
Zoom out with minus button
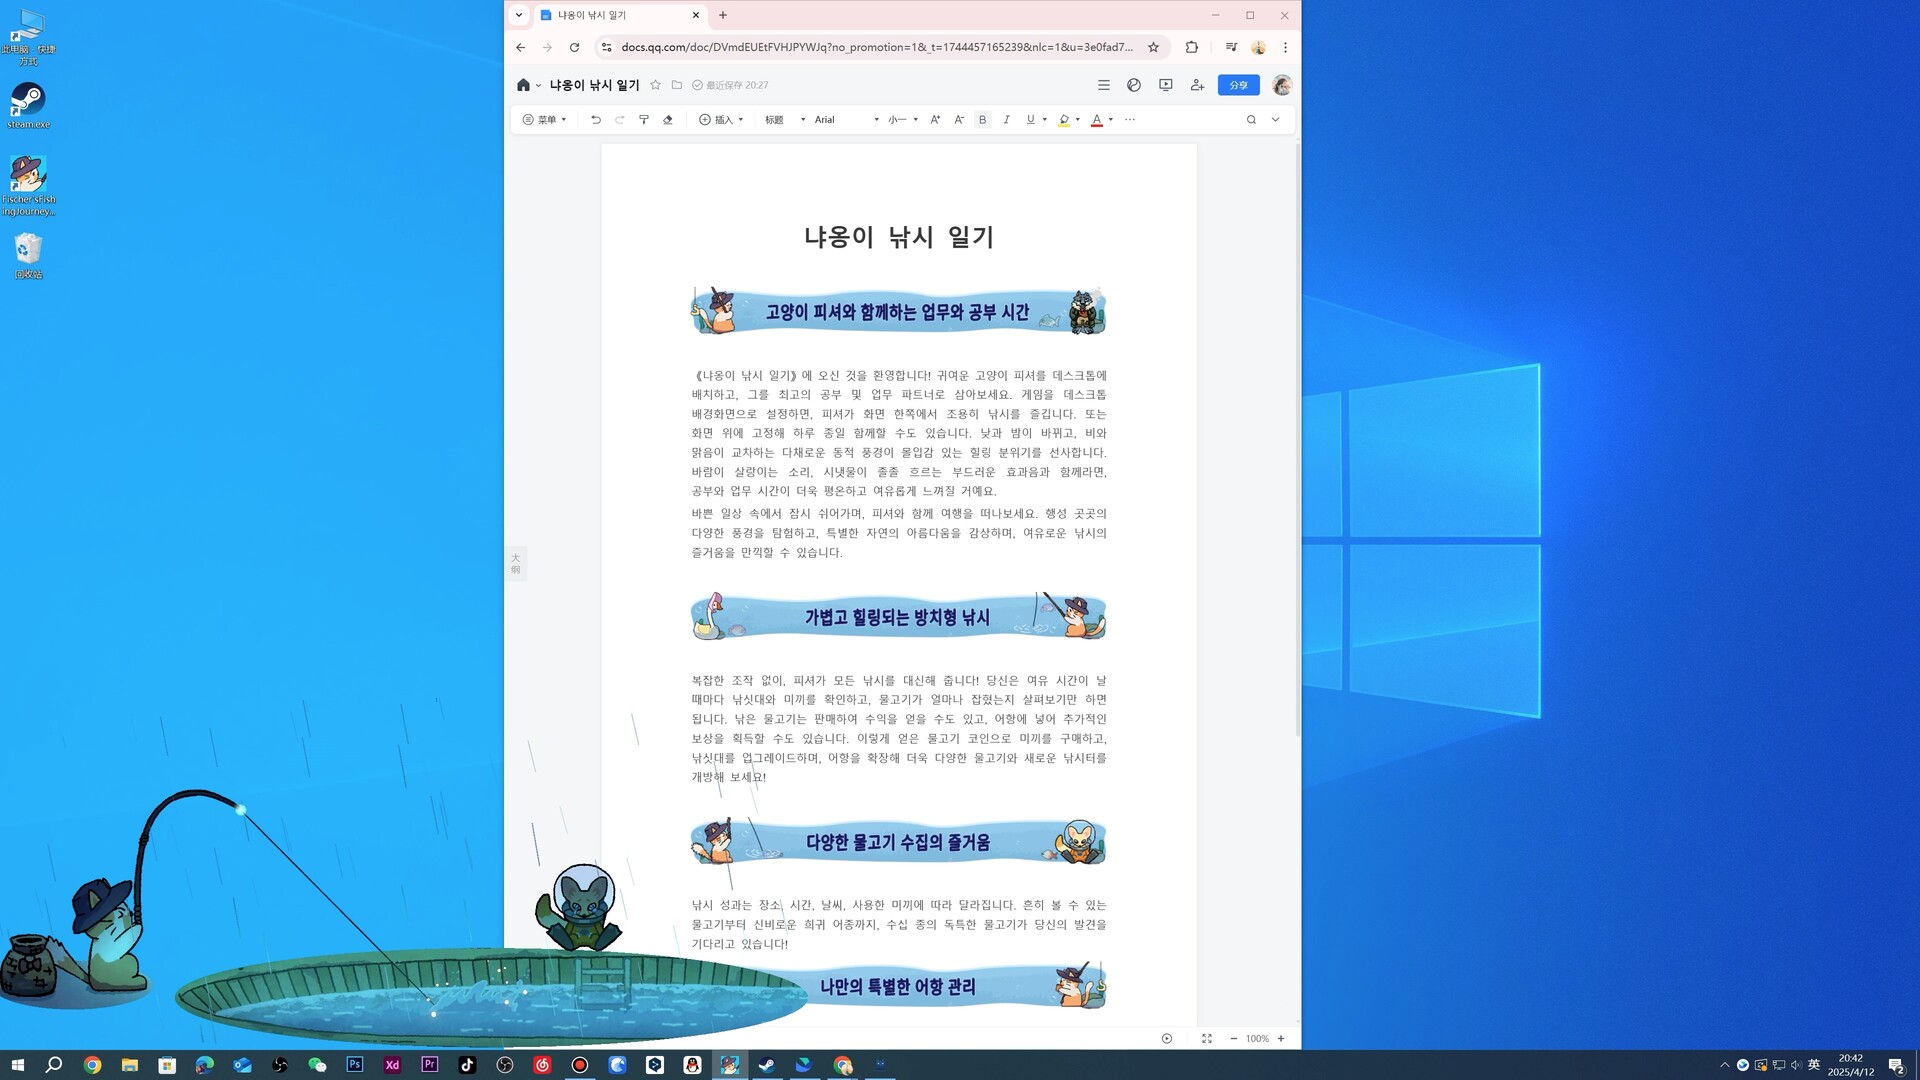click(1233, 1039)
